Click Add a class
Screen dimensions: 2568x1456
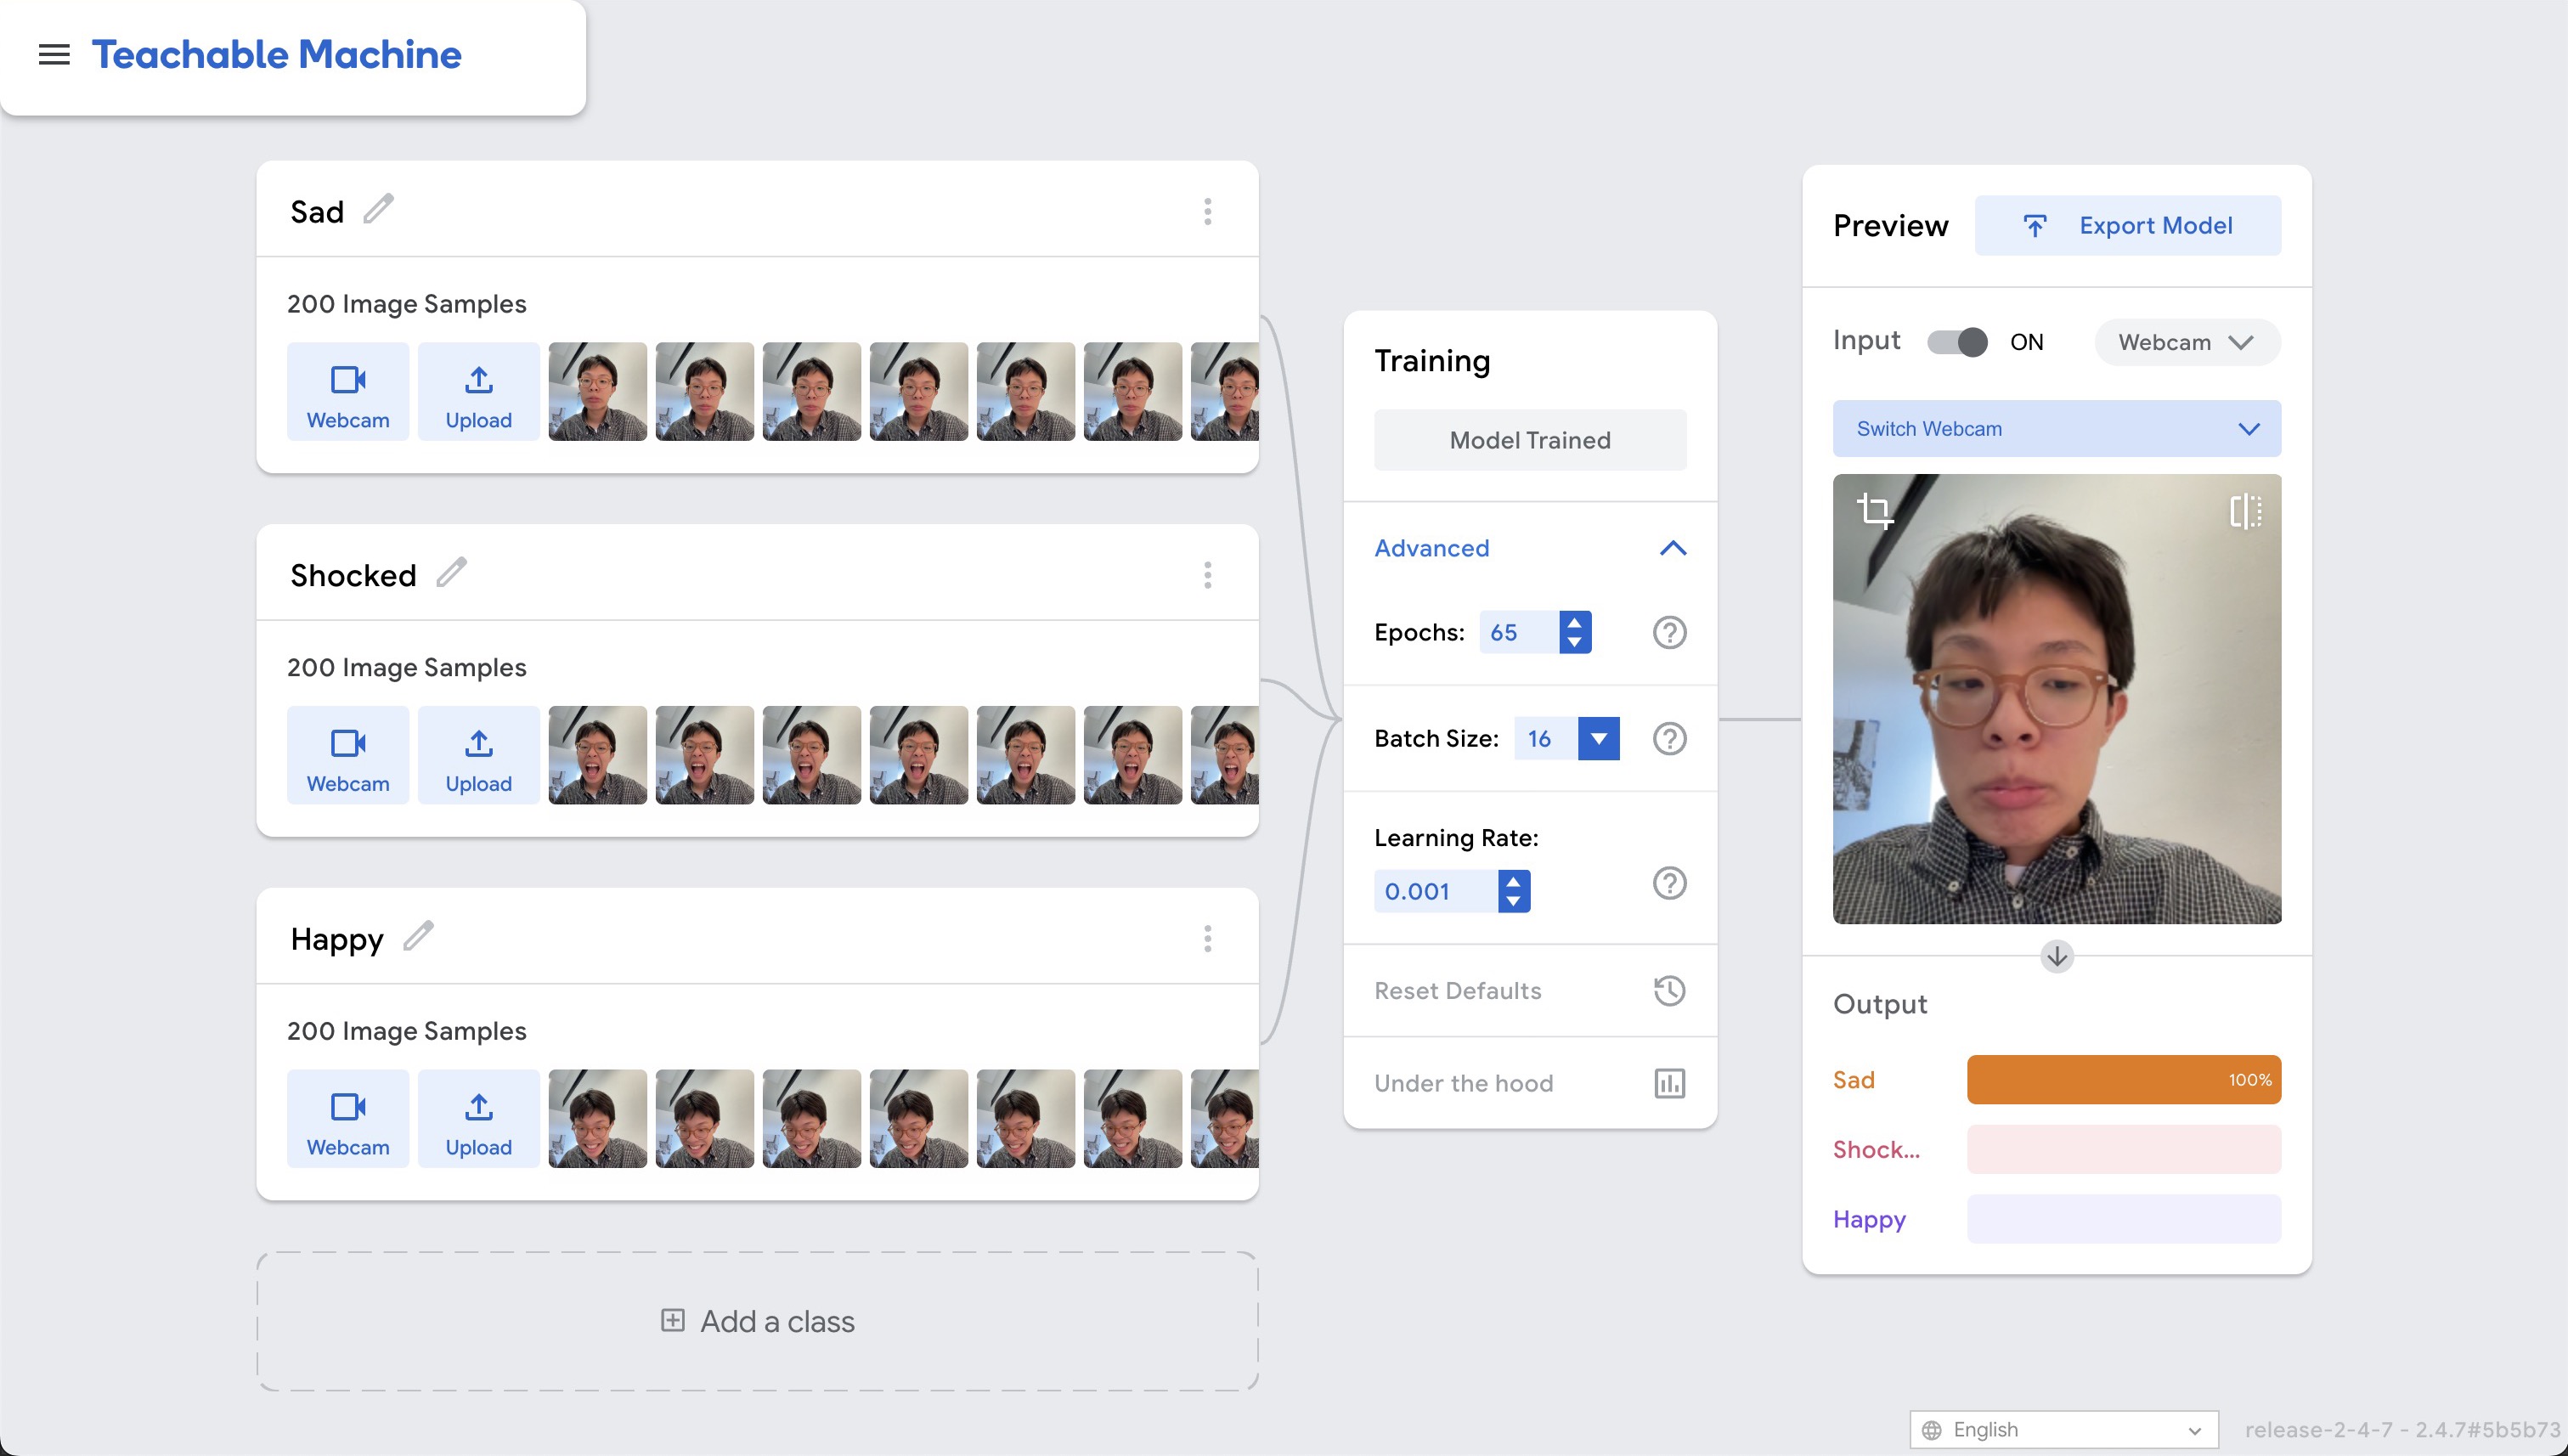click(757, 1321)
